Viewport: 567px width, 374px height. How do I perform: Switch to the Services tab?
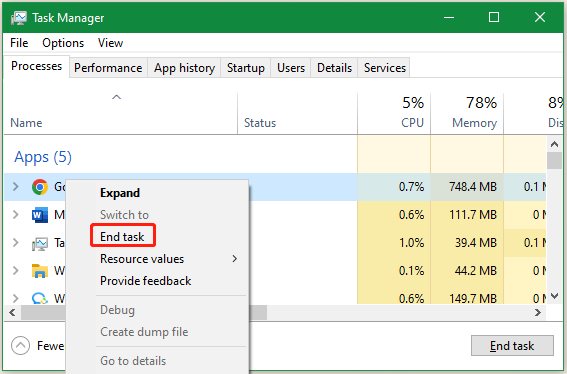tap(385, 68)
